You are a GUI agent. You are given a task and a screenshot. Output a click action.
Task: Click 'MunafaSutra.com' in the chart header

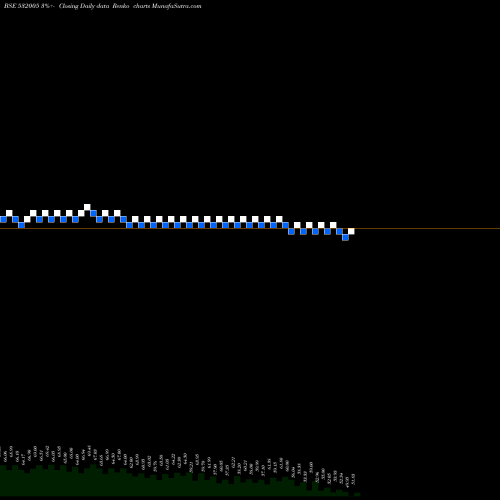click(176, 6)
